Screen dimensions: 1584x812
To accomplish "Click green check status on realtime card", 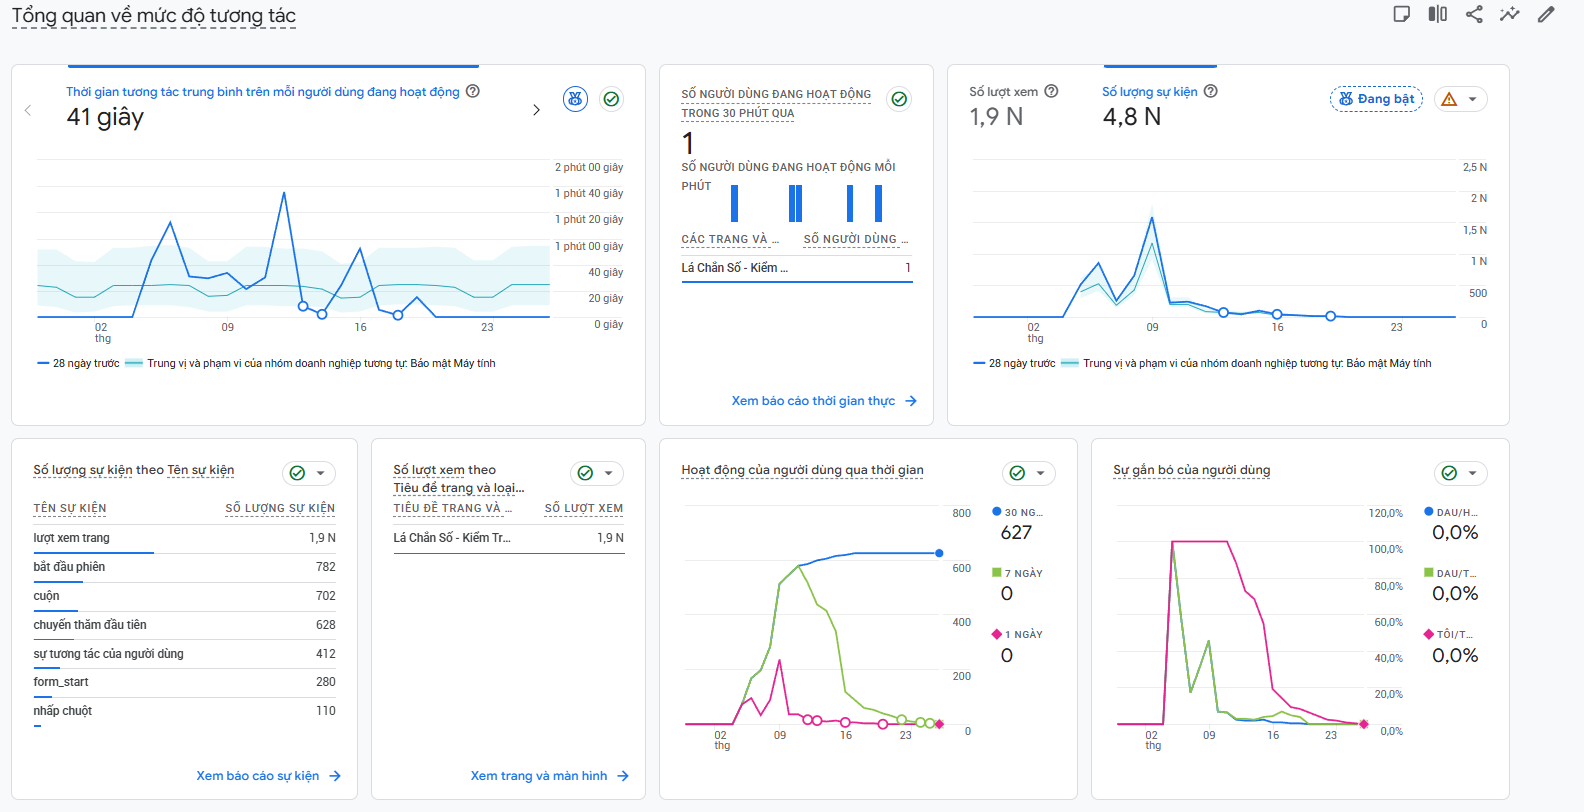I will tap(899, 99).
